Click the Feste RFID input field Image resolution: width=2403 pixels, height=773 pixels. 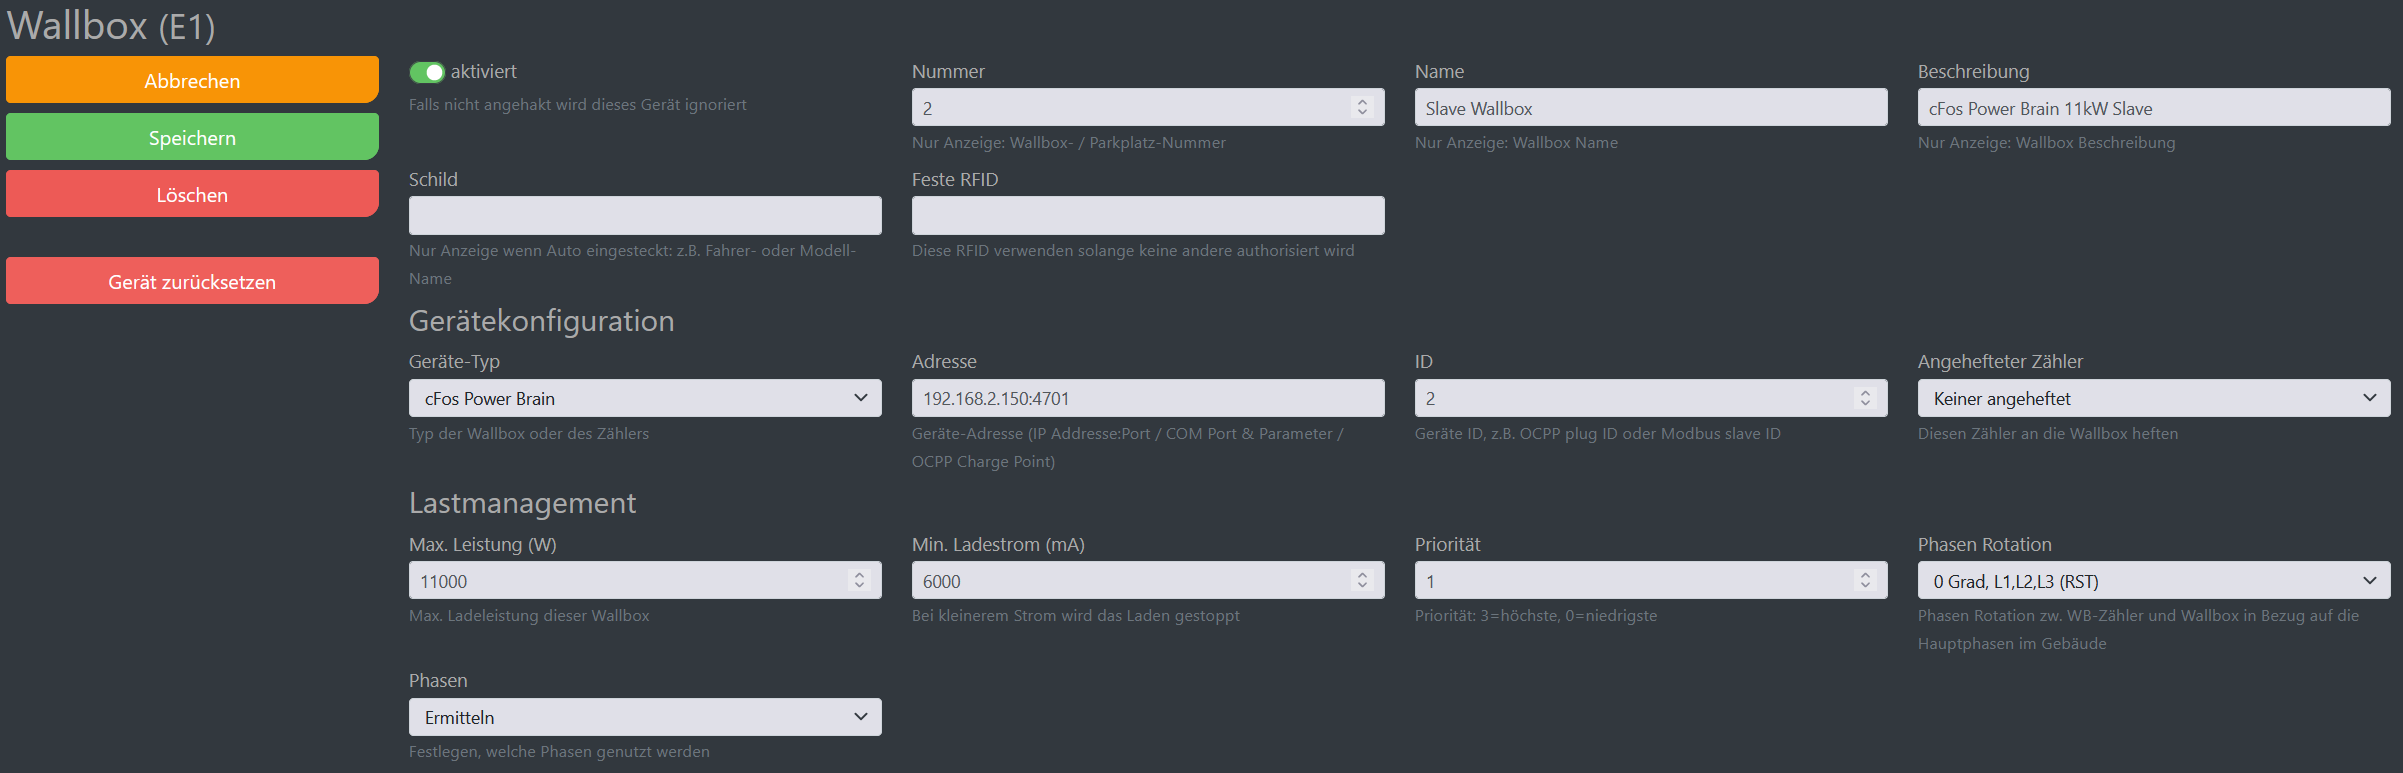click(1148, 215)
